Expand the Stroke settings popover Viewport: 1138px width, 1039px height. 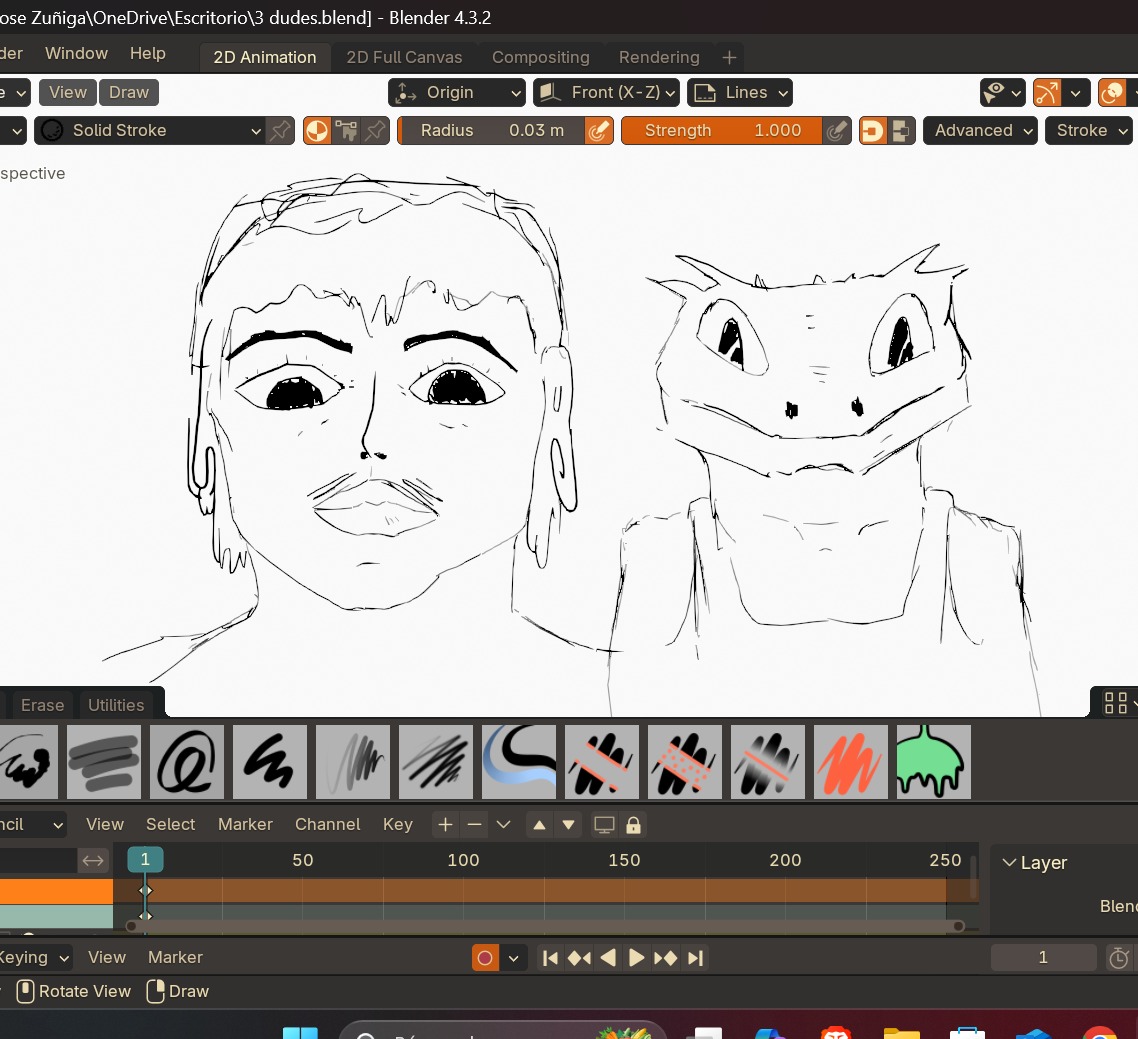click(x=1089, y=131)
